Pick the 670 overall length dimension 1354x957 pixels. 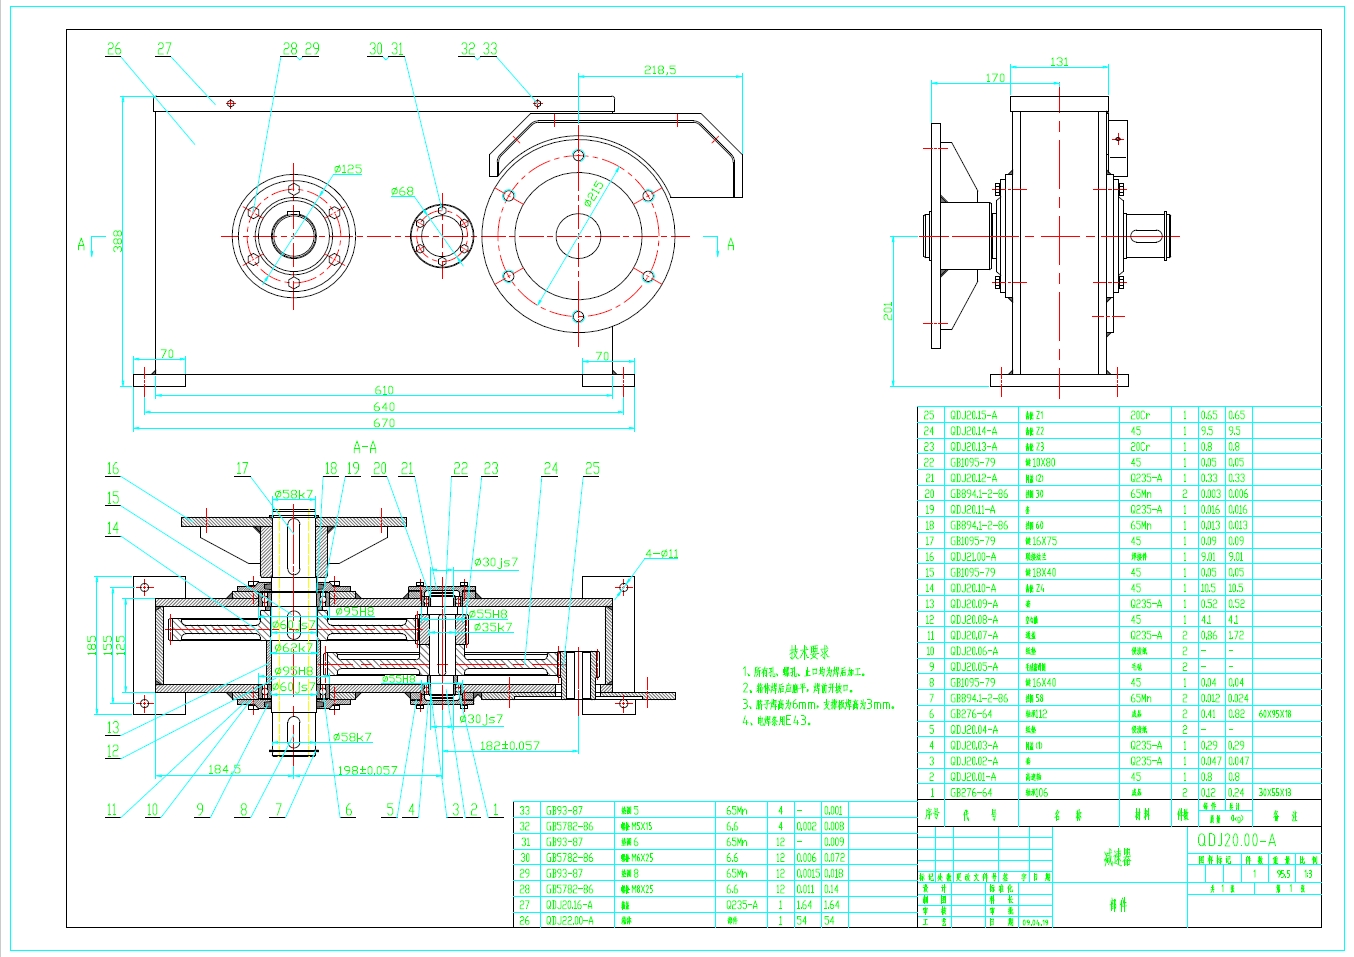384,422
